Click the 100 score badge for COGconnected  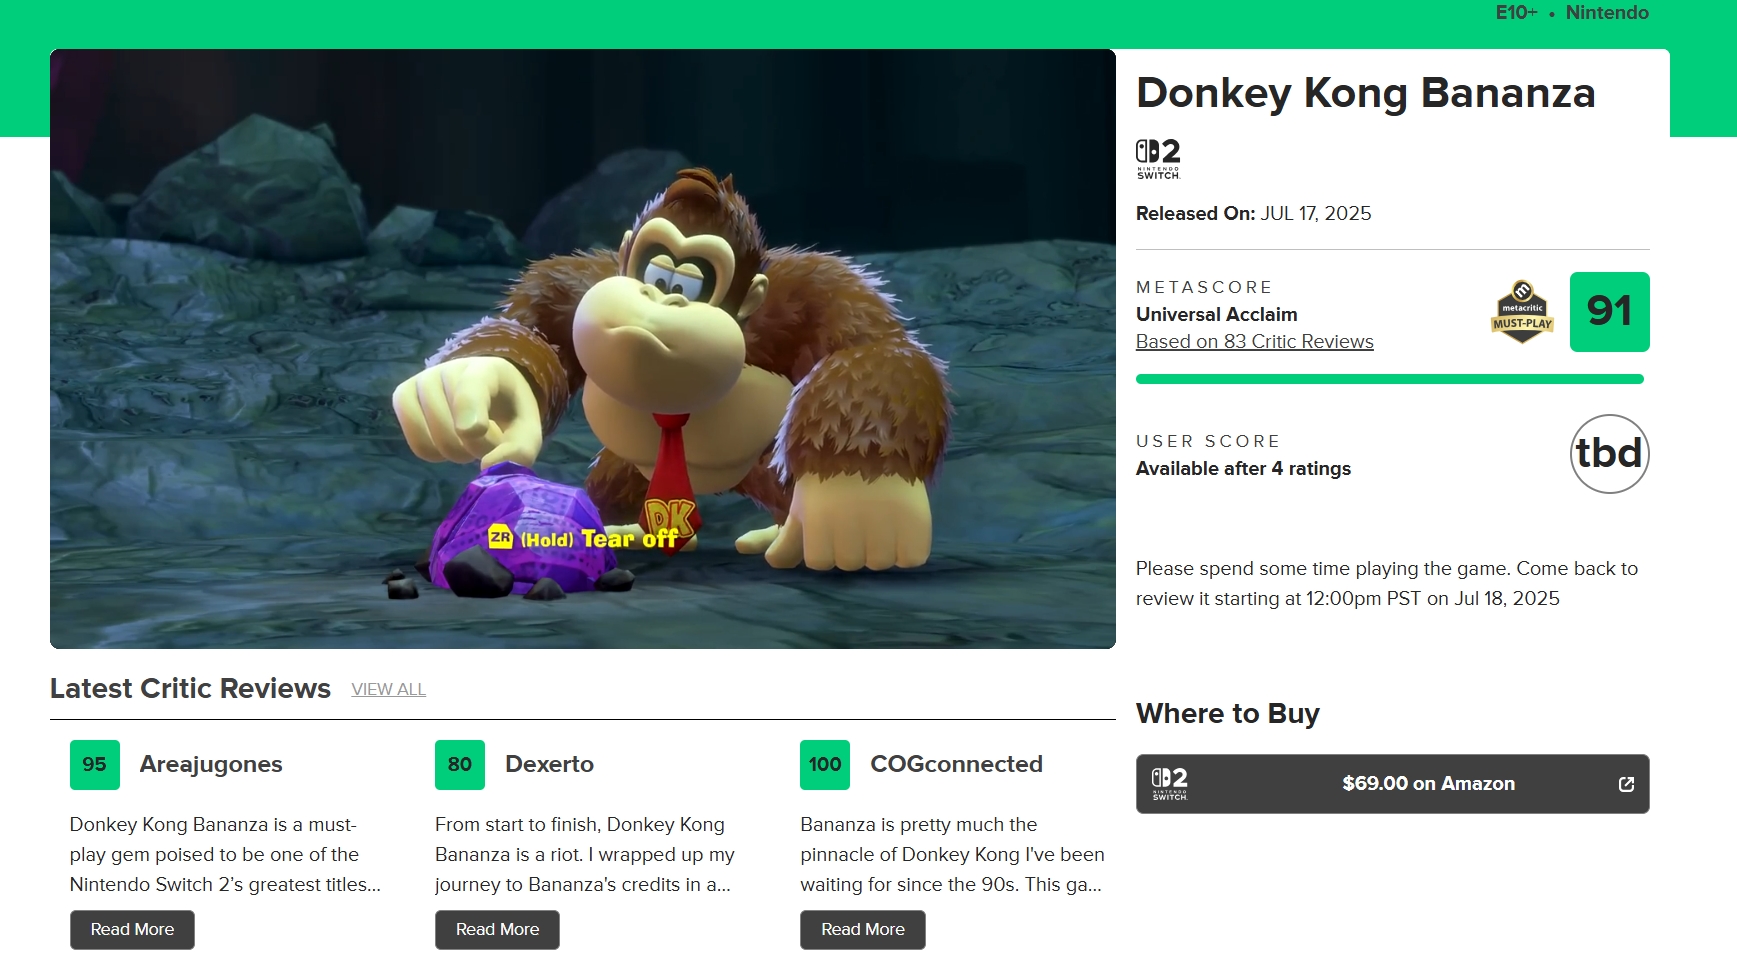click(x=825, y=765)
